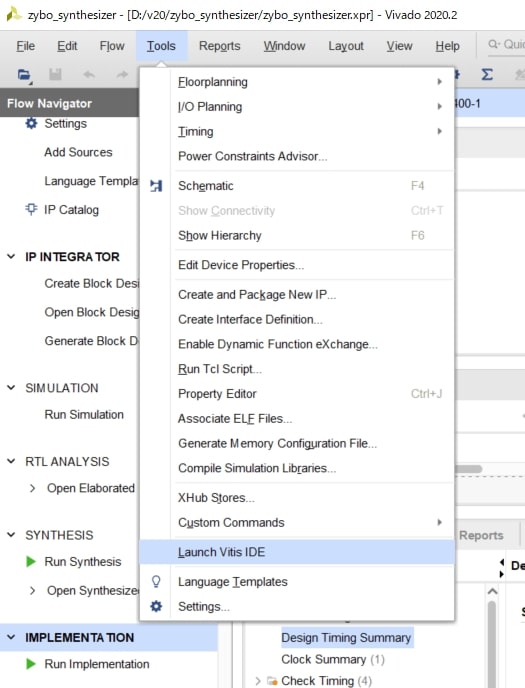Collapse the SYNTHESIS section
The height and width of the screenshot is (688, 525).
coord(11,534)
